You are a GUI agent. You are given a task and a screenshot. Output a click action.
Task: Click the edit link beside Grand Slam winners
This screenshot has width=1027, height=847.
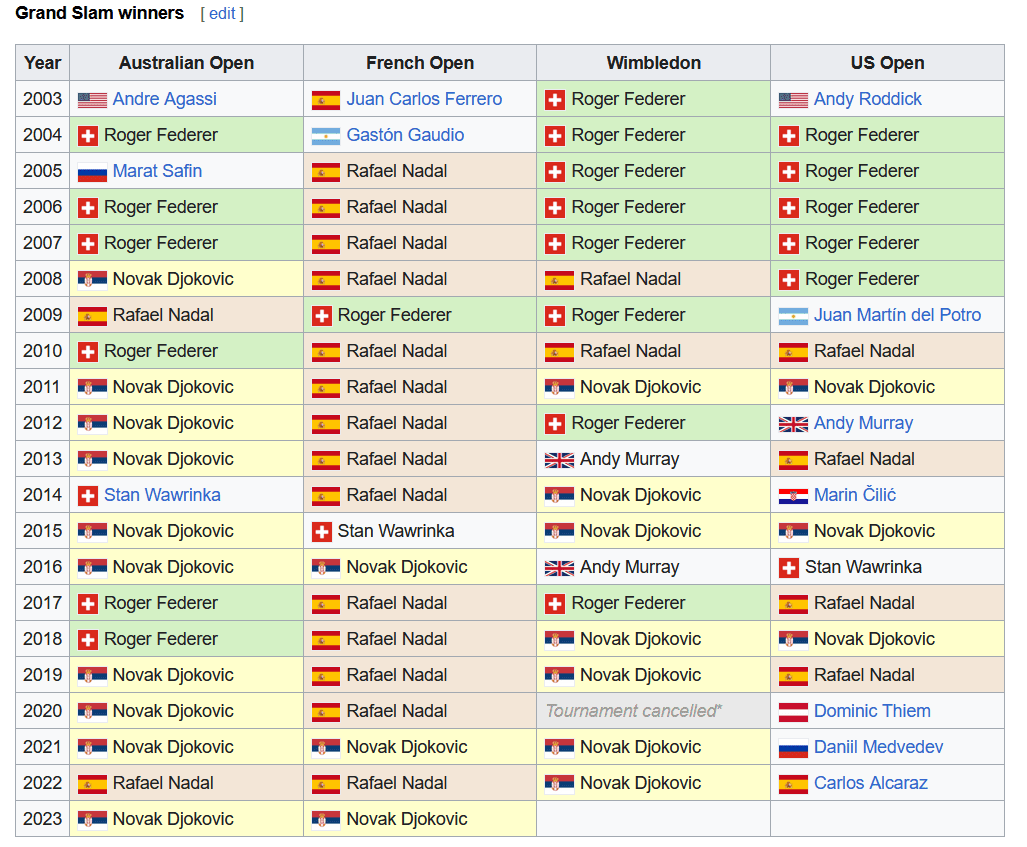(222, 13)
